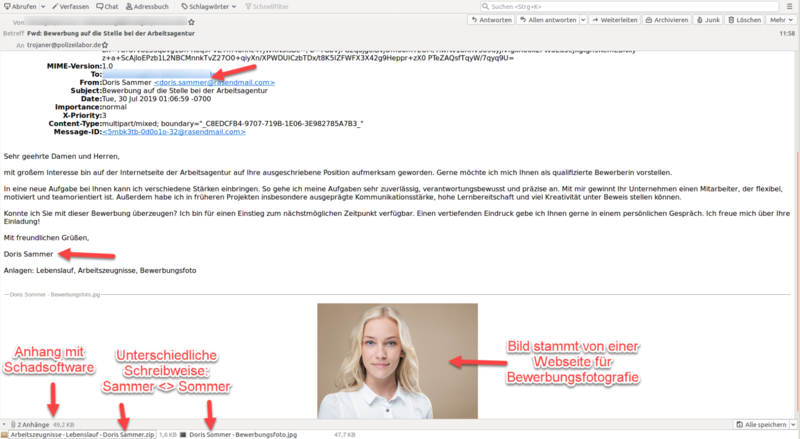The width and height of the screenshot is (800, 439).
Task: Click the recipient address trojaner@polizeilabor.de
Action: coord(64,45)
